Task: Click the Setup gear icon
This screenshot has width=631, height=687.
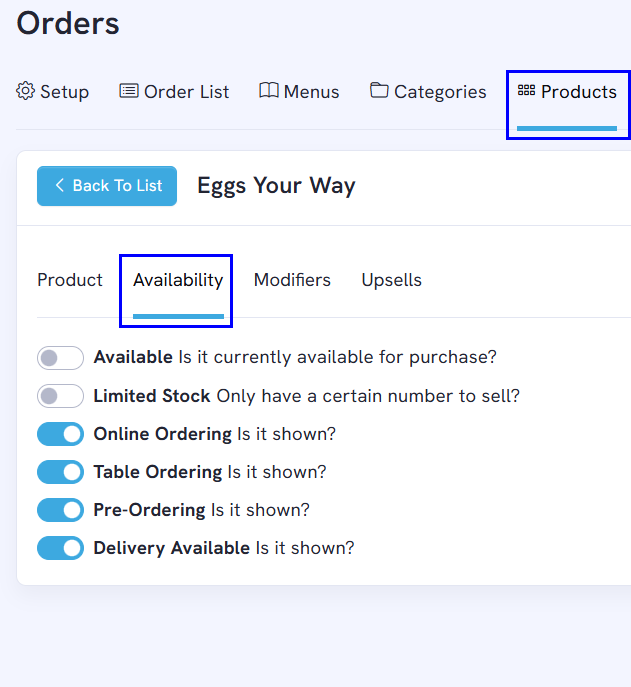Action: [x=25, y=91]
